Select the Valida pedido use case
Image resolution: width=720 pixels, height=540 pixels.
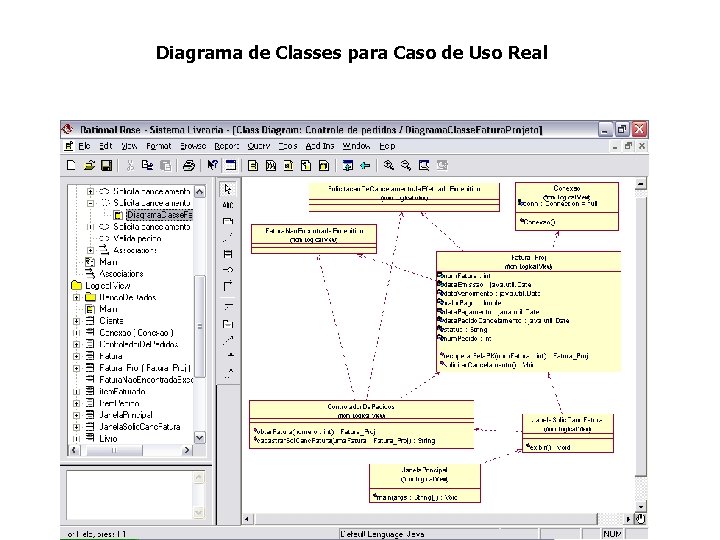pos(137,239)
